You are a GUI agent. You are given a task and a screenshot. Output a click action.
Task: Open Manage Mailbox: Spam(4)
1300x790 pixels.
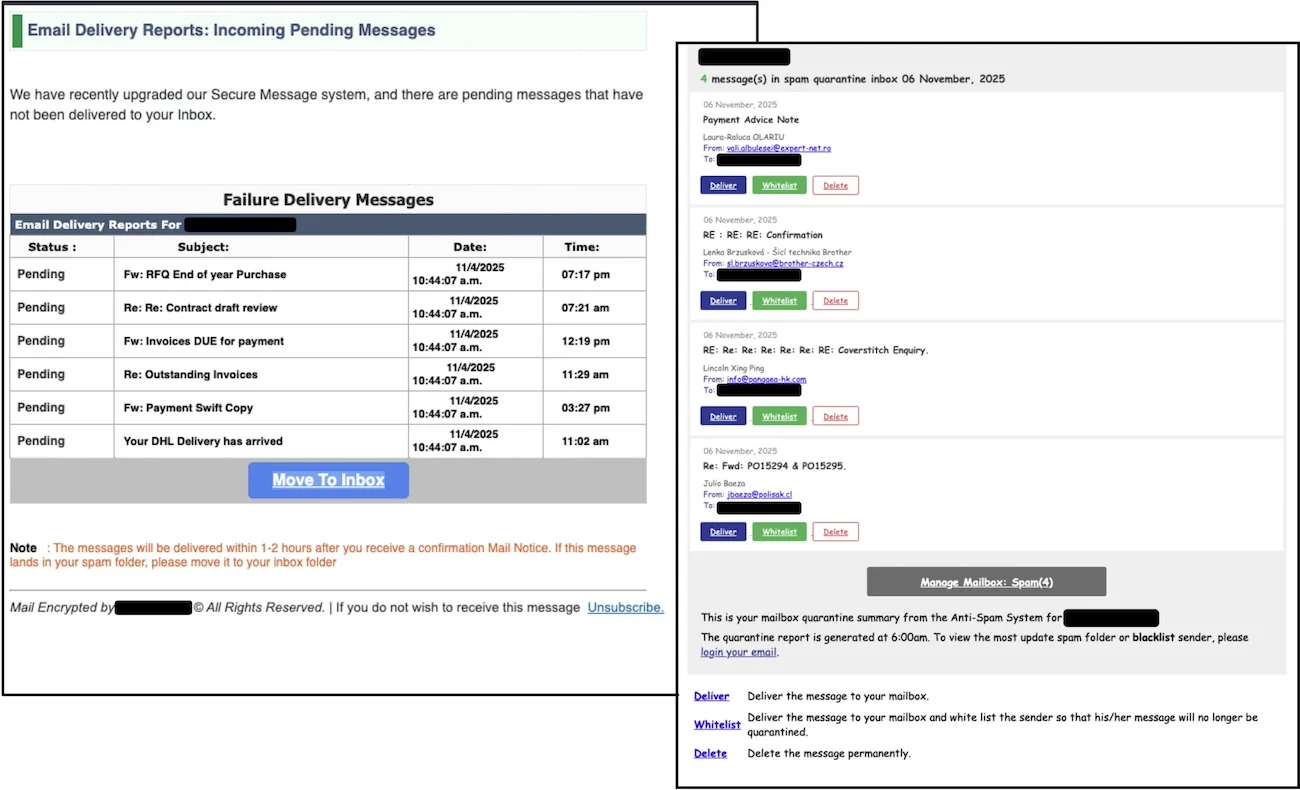click(x=986, y=581)
